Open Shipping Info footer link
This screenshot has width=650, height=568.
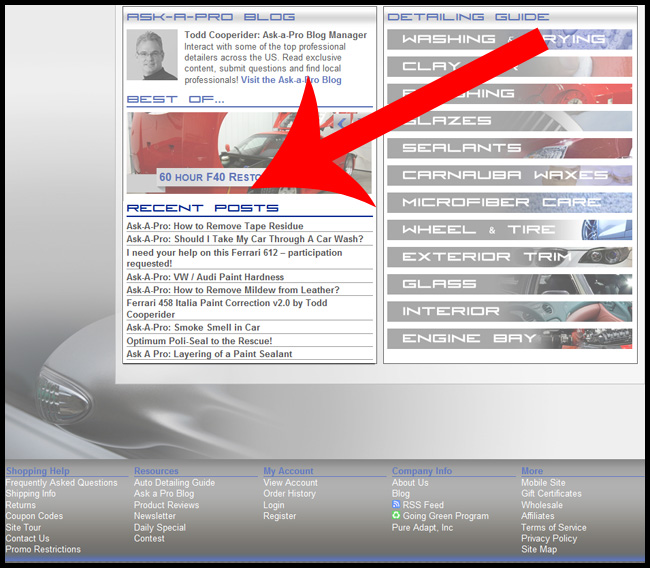(x=31, y=493)
